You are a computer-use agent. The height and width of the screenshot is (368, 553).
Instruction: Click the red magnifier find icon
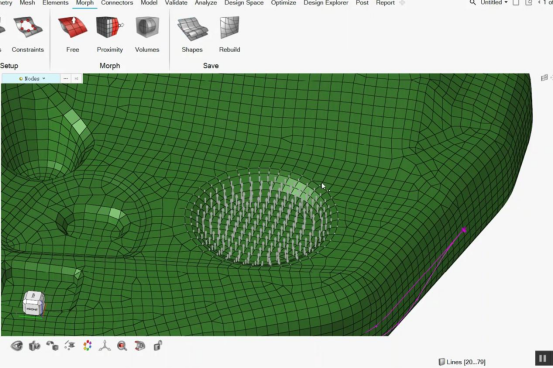pos(122,346)
